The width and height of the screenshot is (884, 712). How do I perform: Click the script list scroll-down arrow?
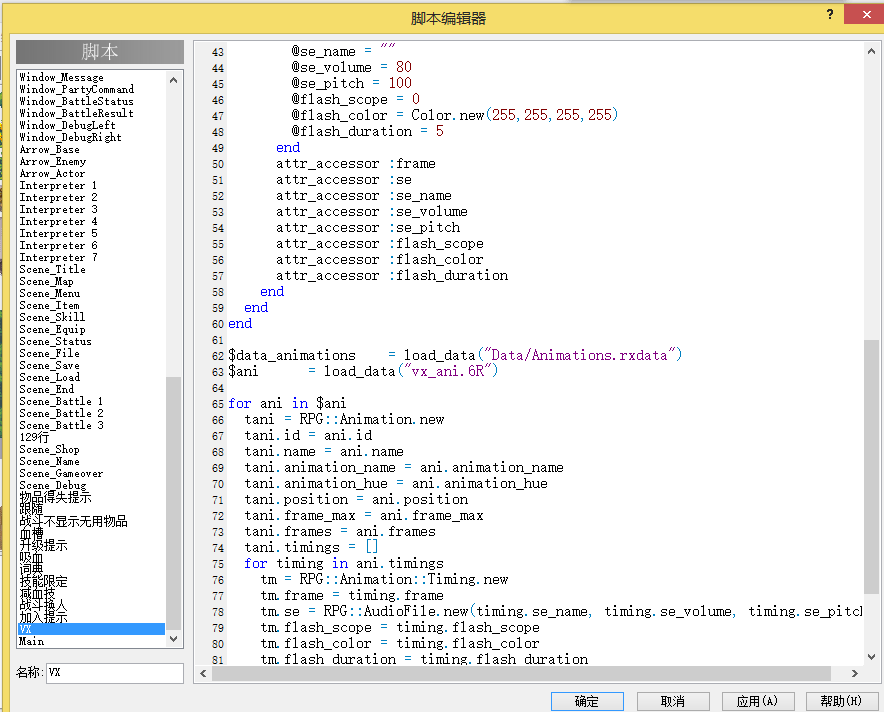tap(174, 639)
